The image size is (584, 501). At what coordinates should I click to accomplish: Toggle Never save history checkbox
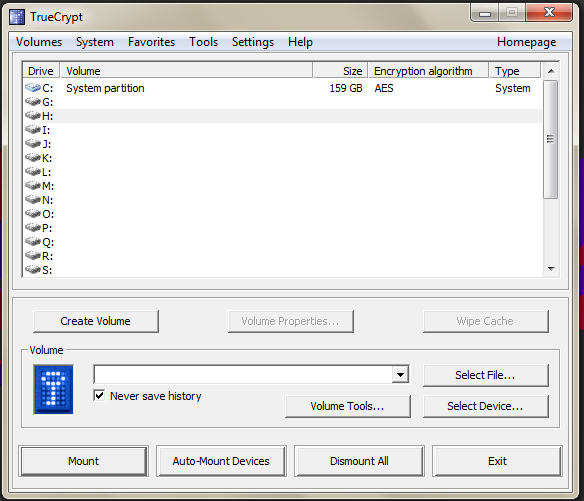click(x=99, y=396)
